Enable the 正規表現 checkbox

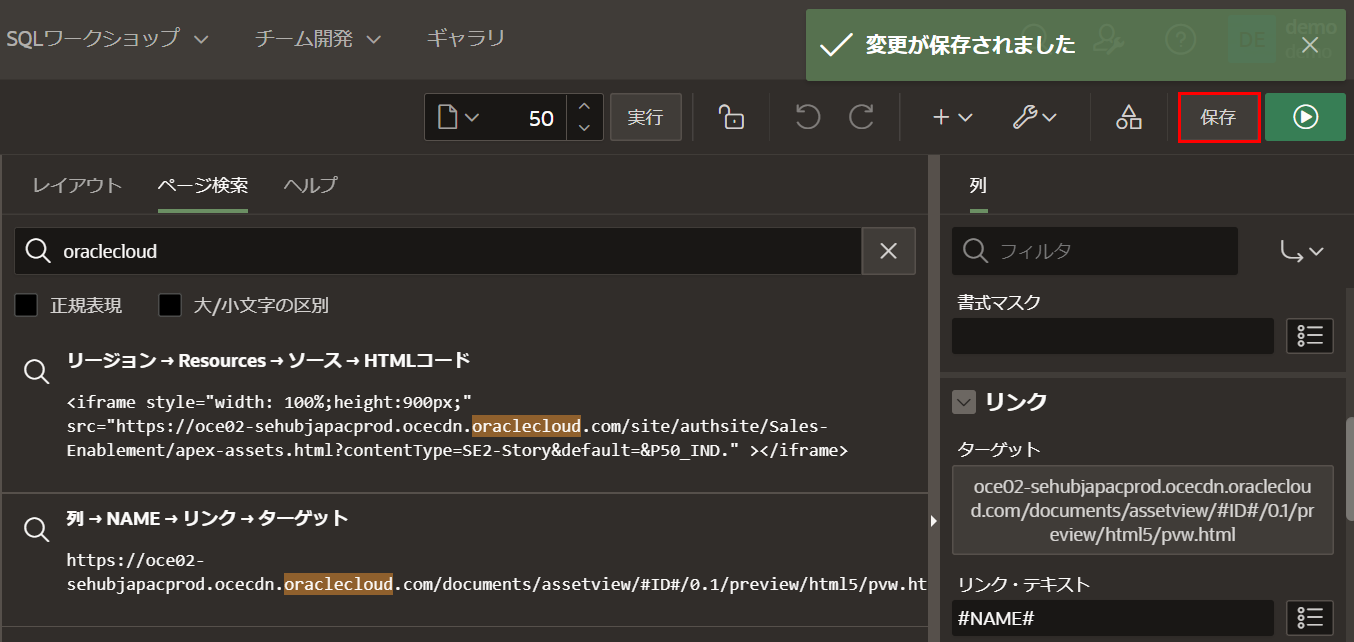pos(26,305)
